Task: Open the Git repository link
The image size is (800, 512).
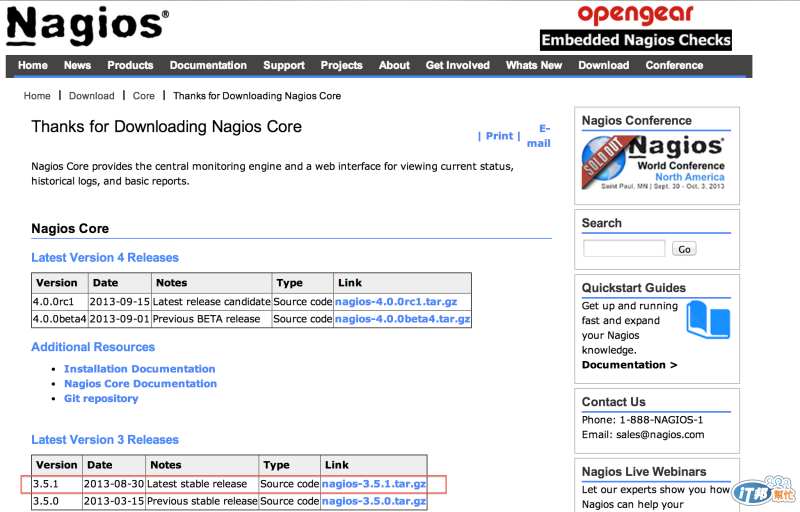Action: click(101, 398)
